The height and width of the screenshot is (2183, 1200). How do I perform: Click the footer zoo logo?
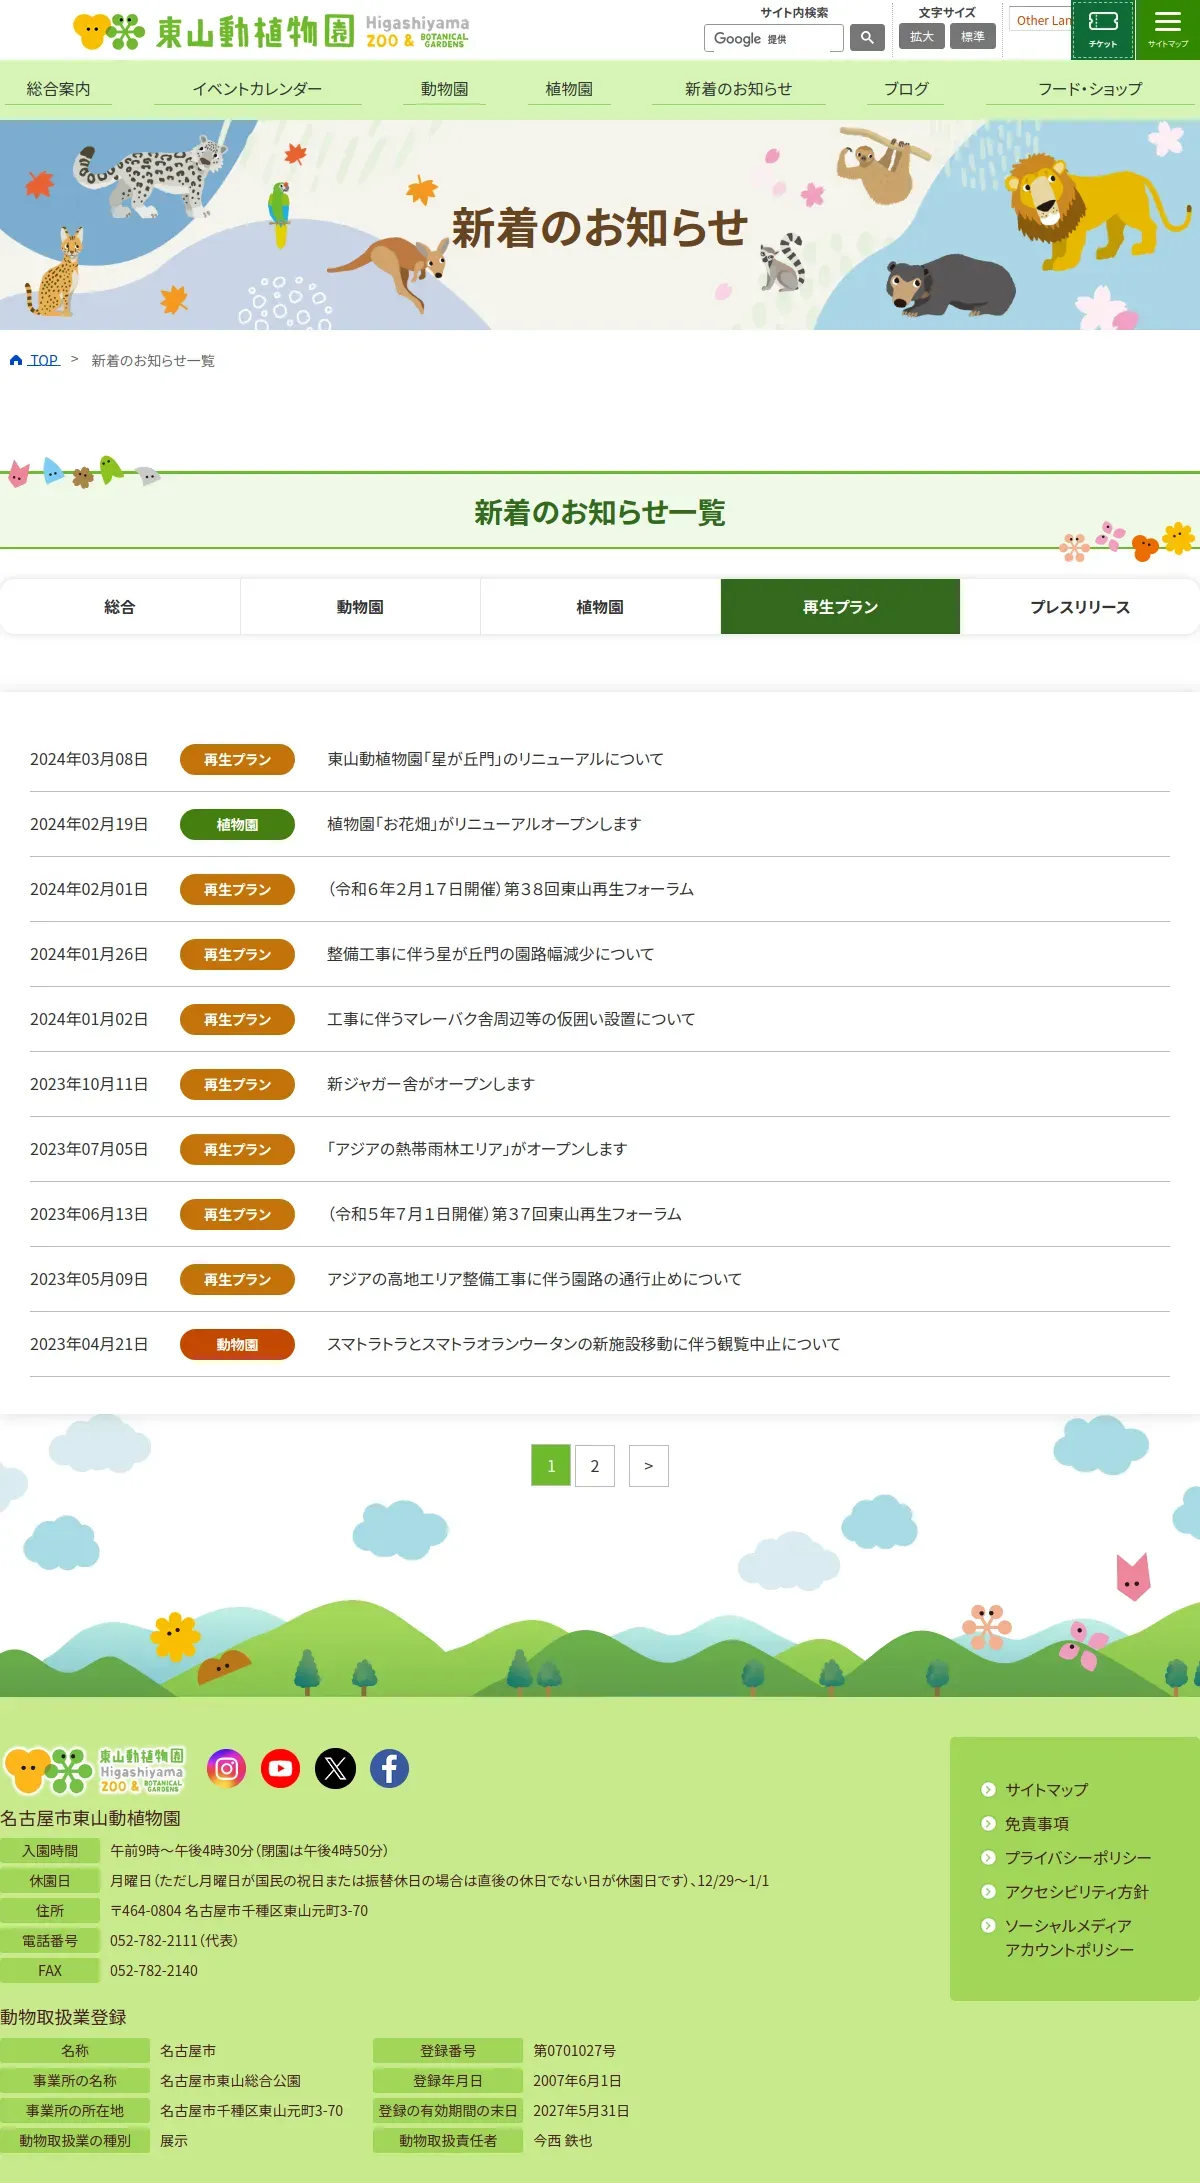(94, 1770)
